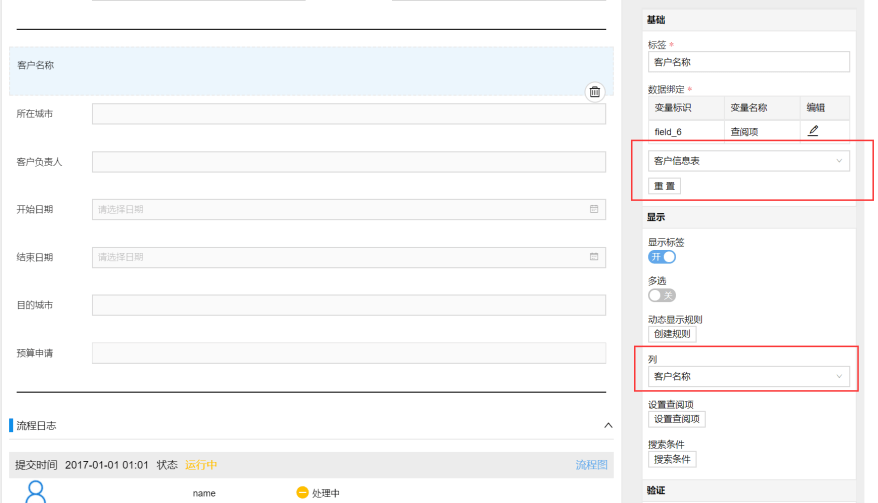Click the 预算申请 input field

348,353
